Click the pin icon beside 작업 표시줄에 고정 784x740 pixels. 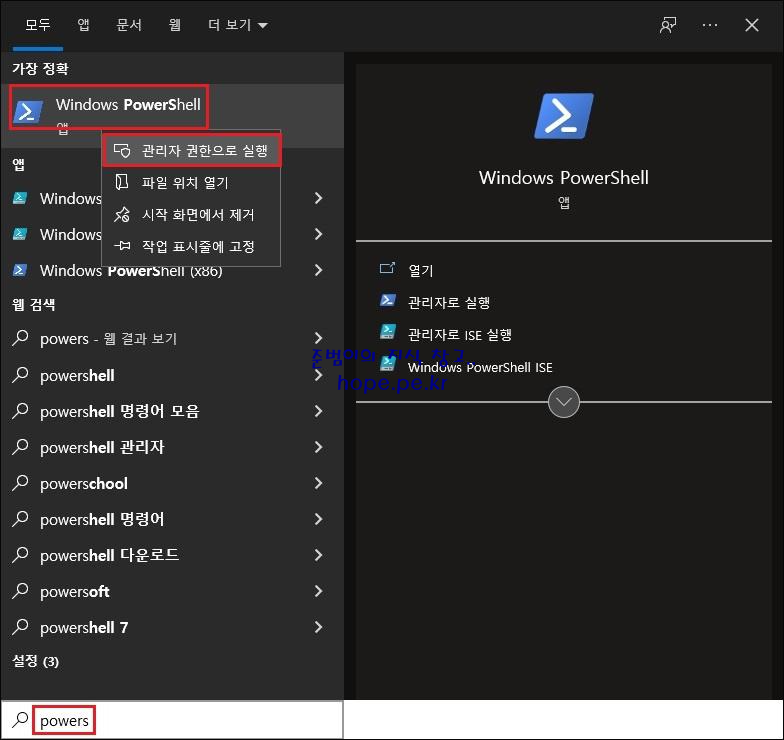pyautogui.click(x=122, y=246)
